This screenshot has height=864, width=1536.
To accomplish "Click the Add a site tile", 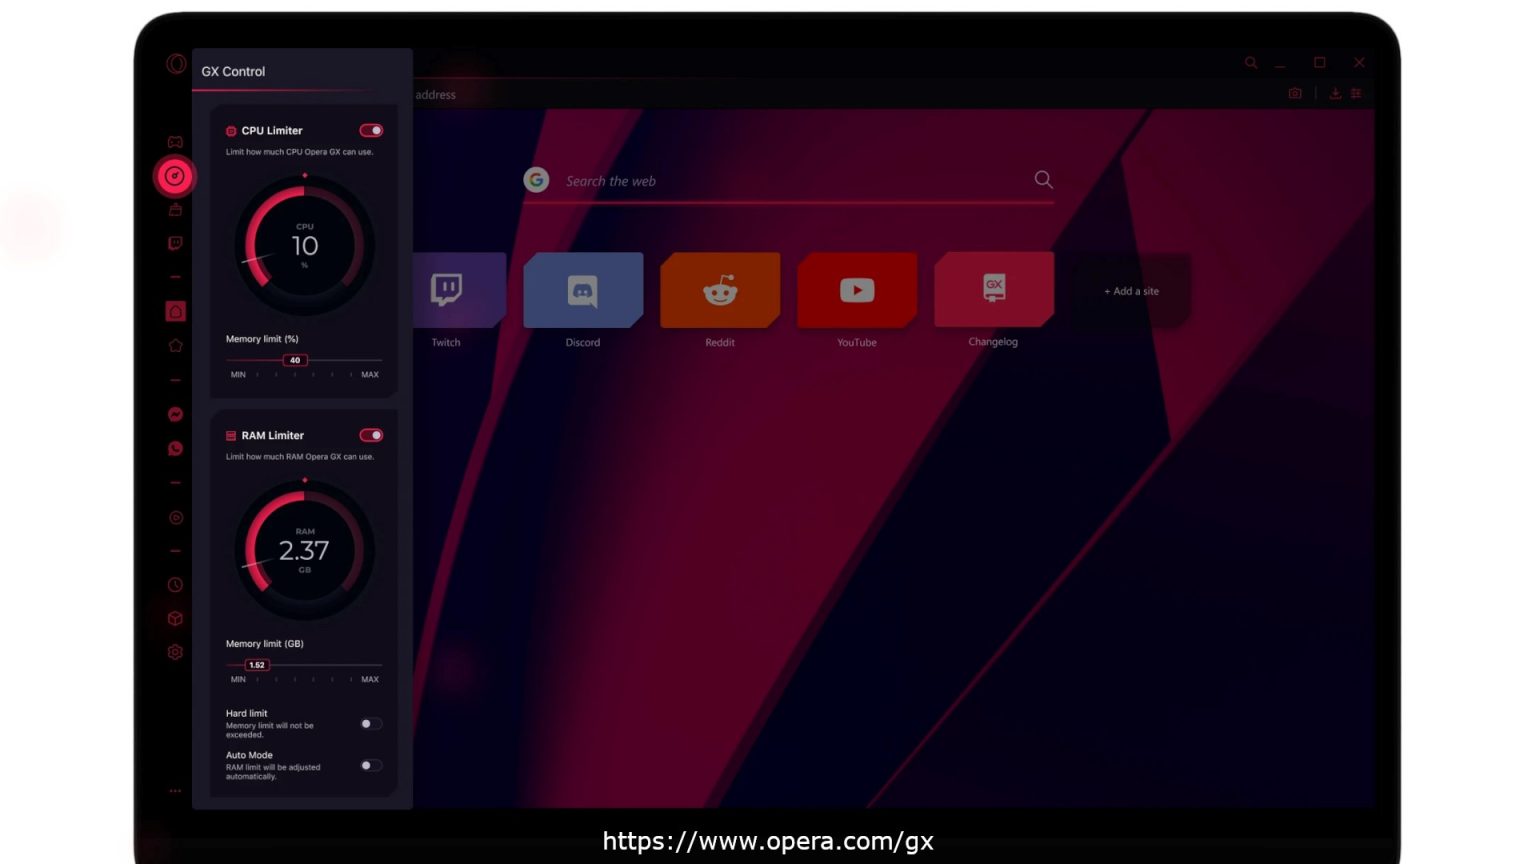I will 1130,291.
